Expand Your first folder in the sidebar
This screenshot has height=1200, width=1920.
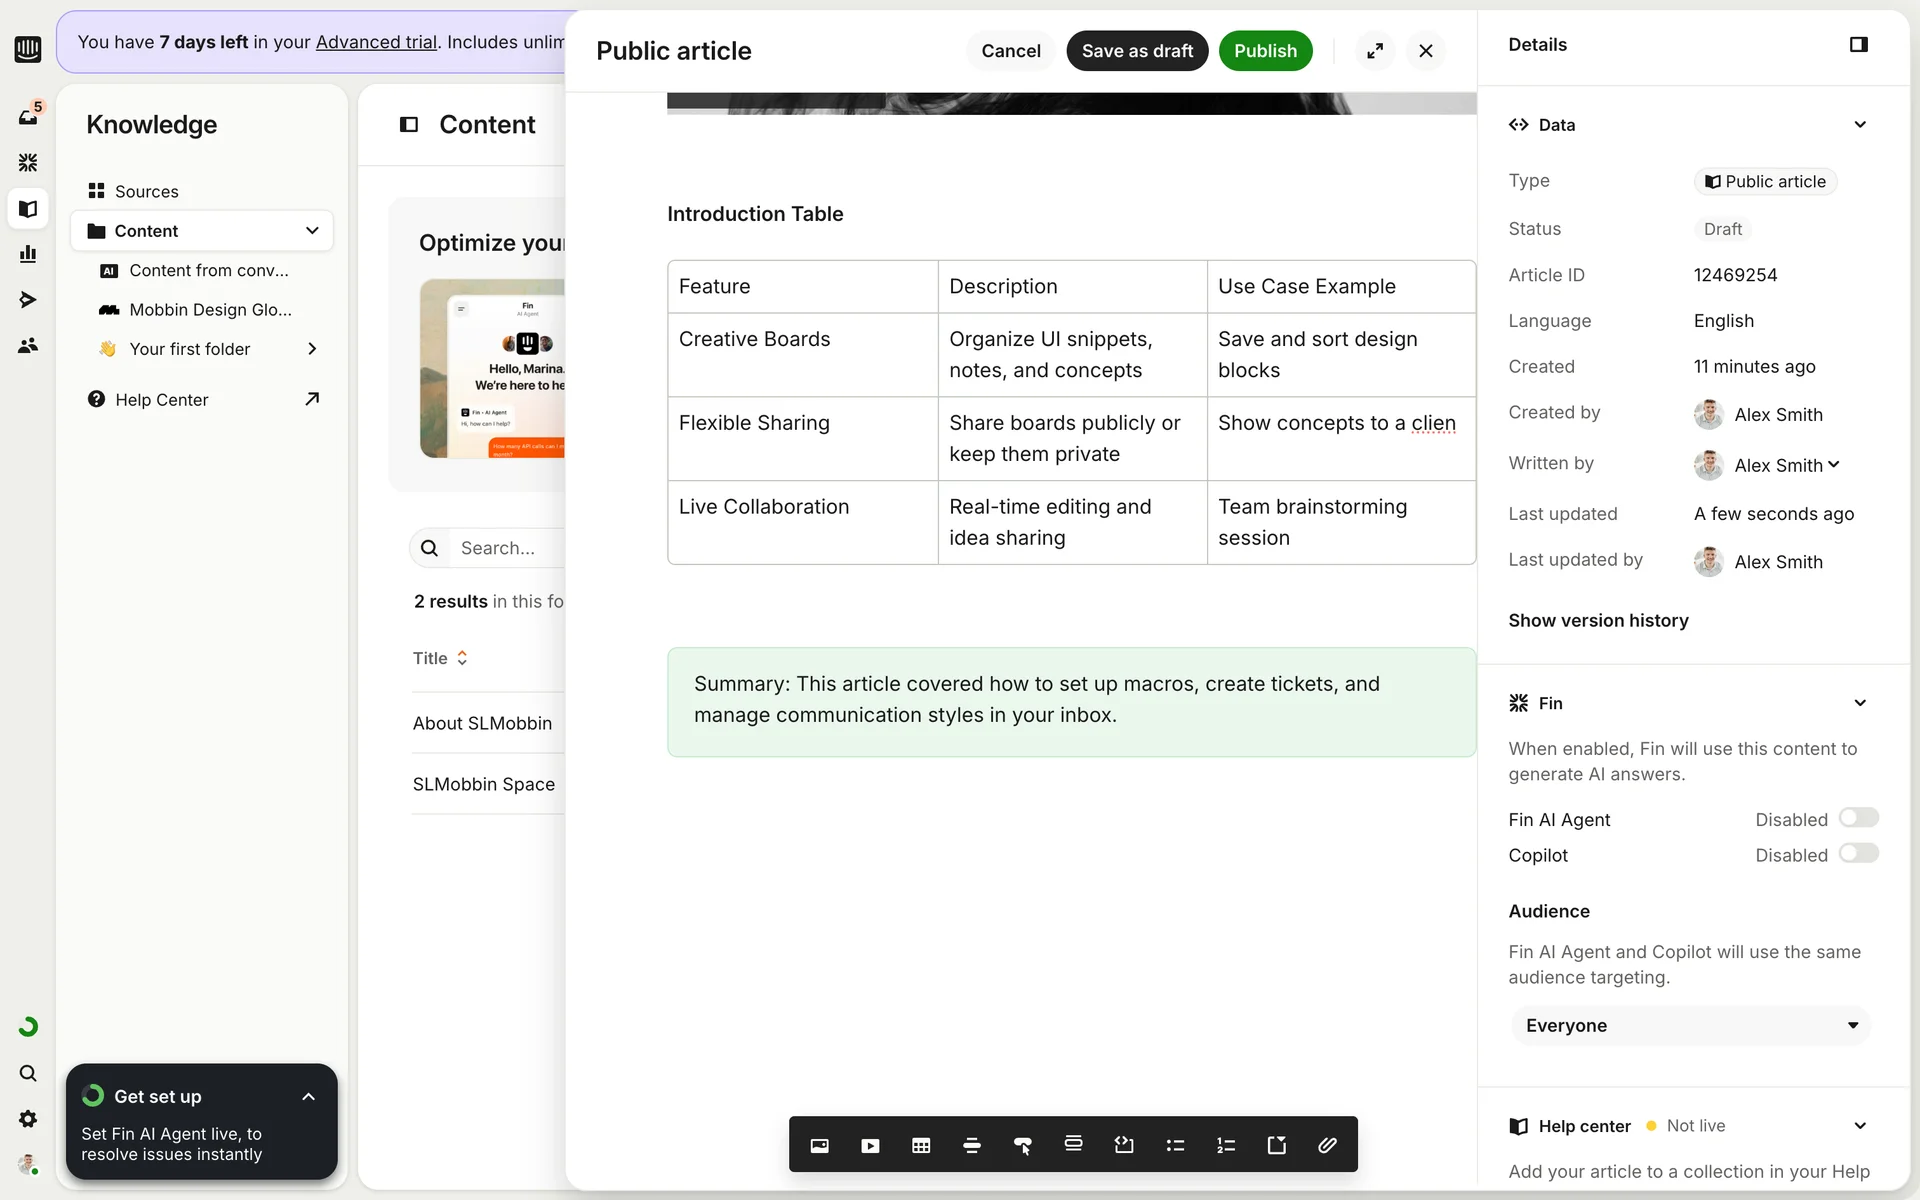coord(312,349)
